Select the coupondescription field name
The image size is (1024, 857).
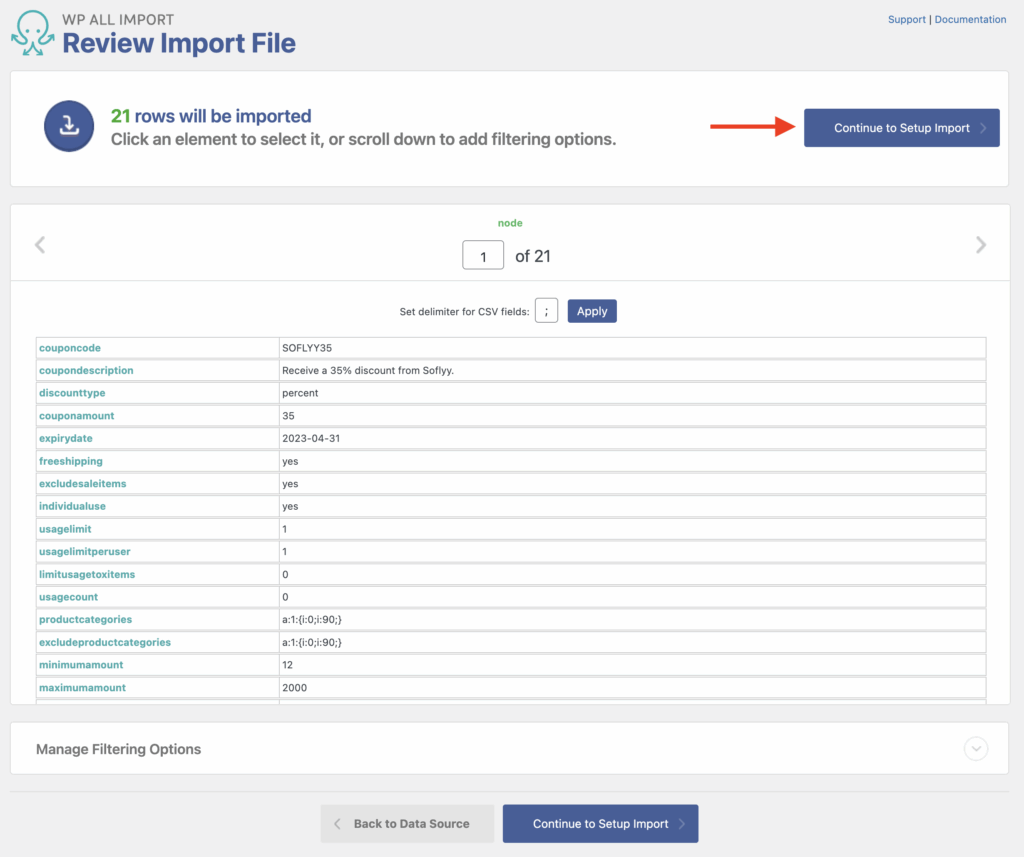(86, 370)
